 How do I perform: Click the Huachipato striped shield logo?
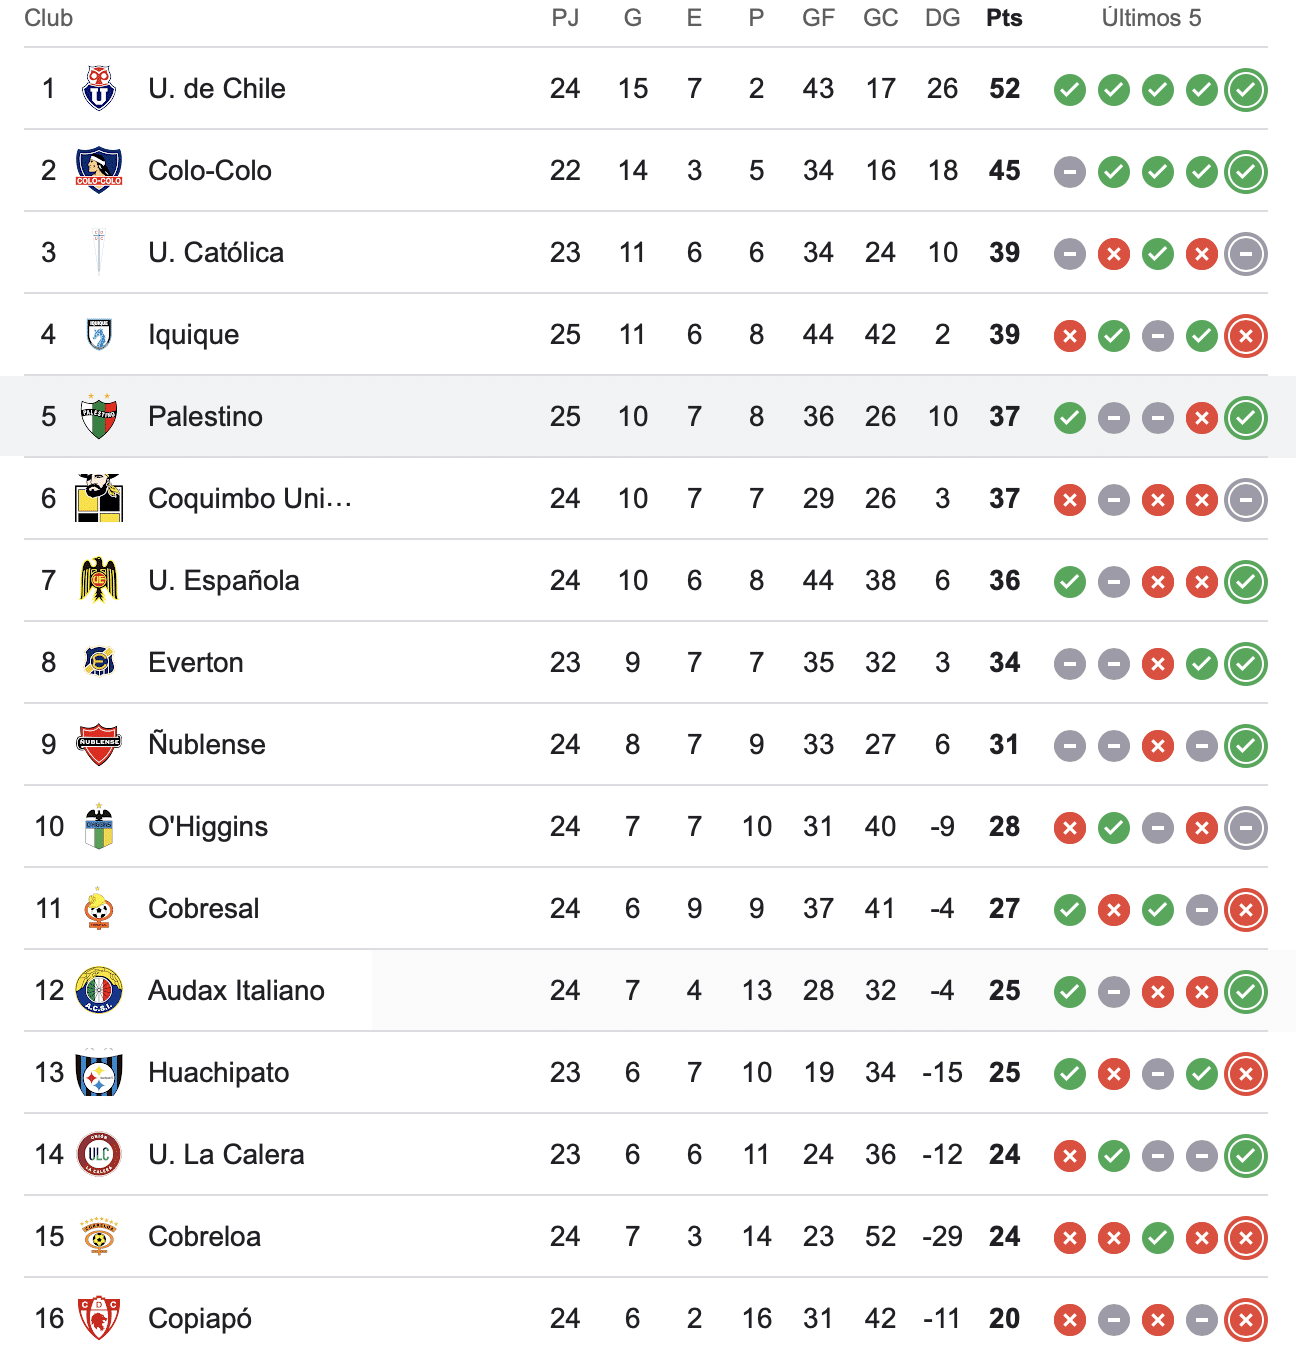98,1073
